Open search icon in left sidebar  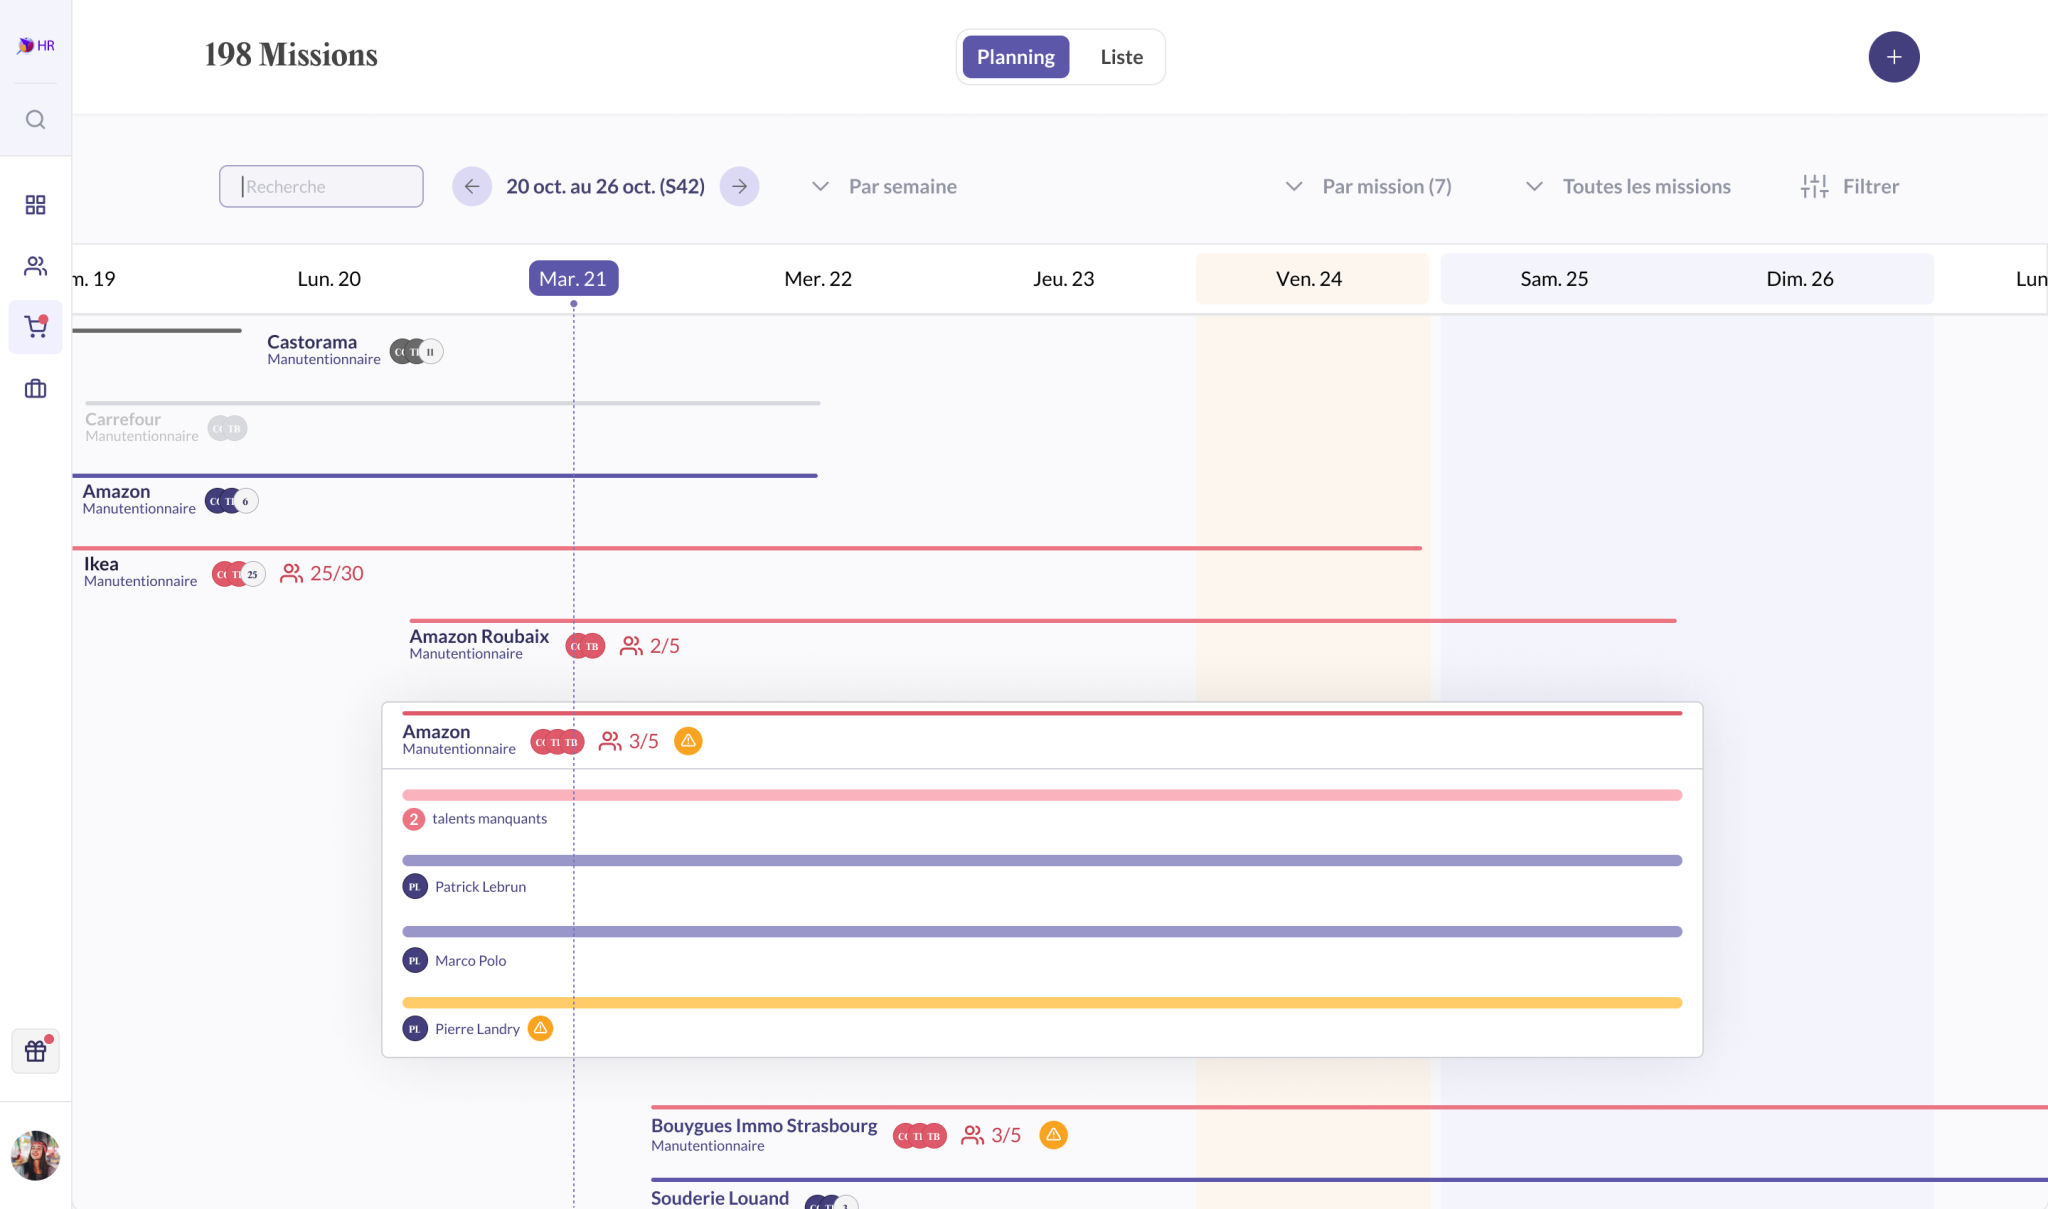35,120
